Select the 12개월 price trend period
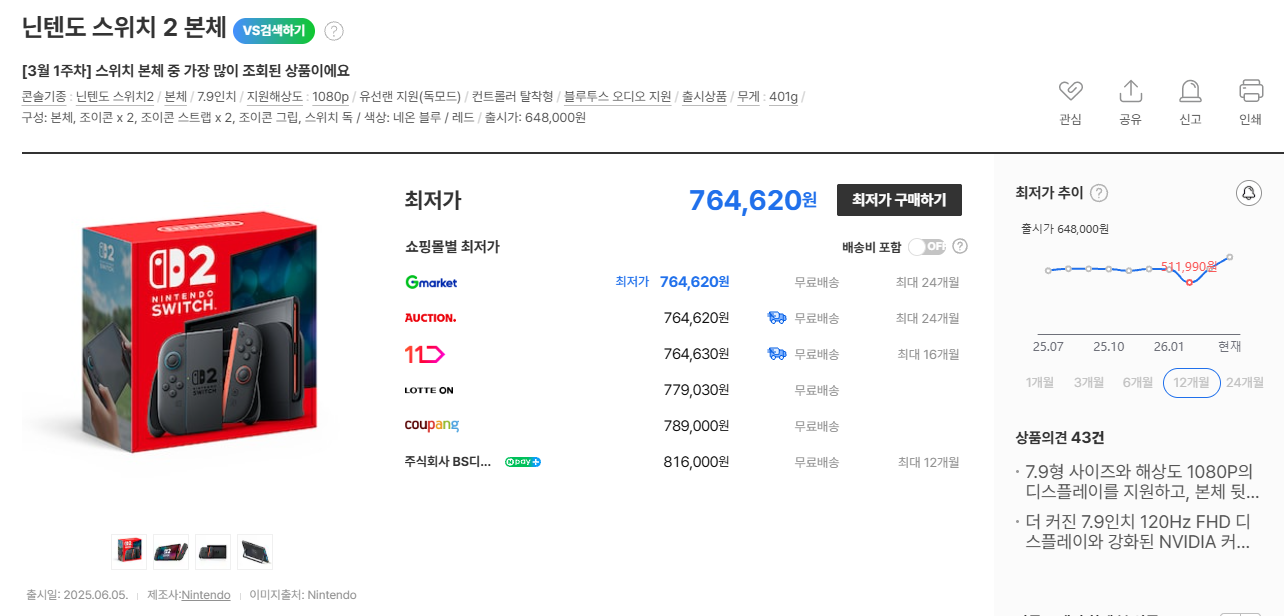 tap(1191, 382)
